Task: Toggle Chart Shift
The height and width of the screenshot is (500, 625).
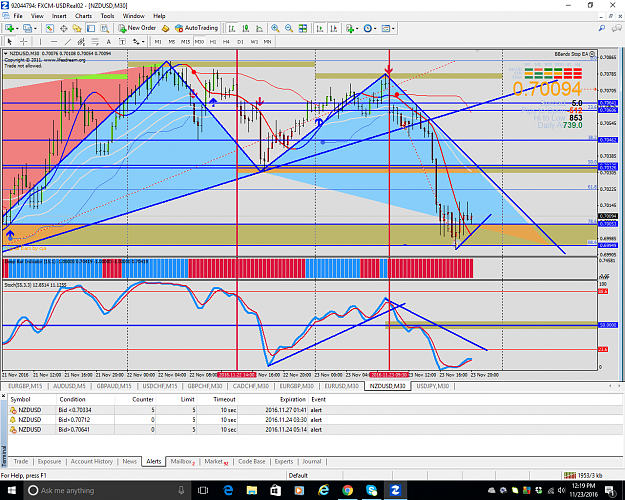Action: pyautogui.click(x=334, y=28)
